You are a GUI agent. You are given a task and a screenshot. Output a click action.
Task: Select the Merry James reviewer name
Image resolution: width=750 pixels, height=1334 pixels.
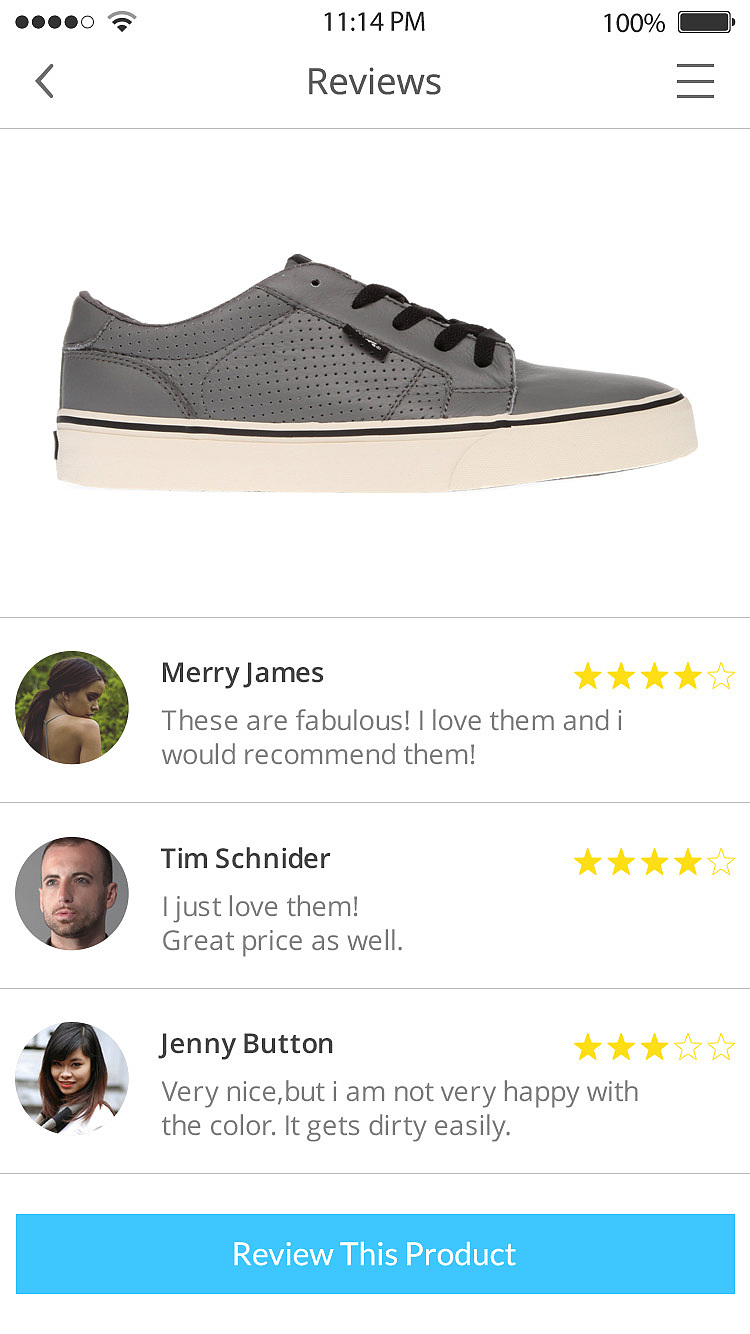(242, 673)
